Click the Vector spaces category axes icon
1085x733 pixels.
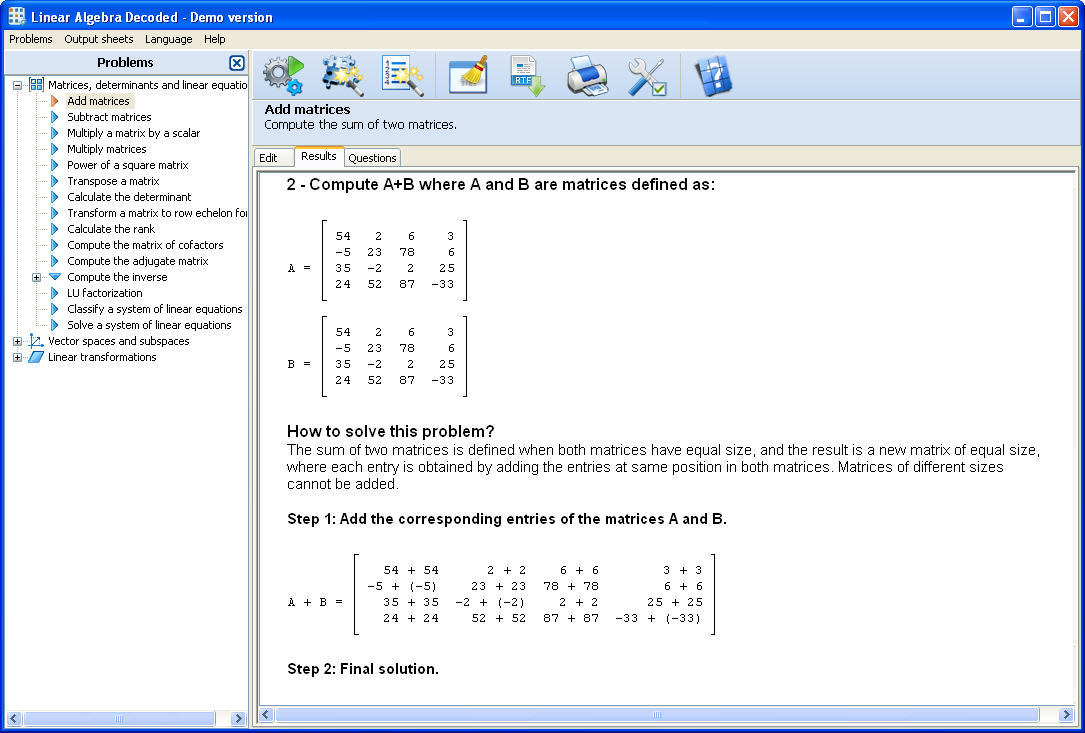(x=36, y=341)
